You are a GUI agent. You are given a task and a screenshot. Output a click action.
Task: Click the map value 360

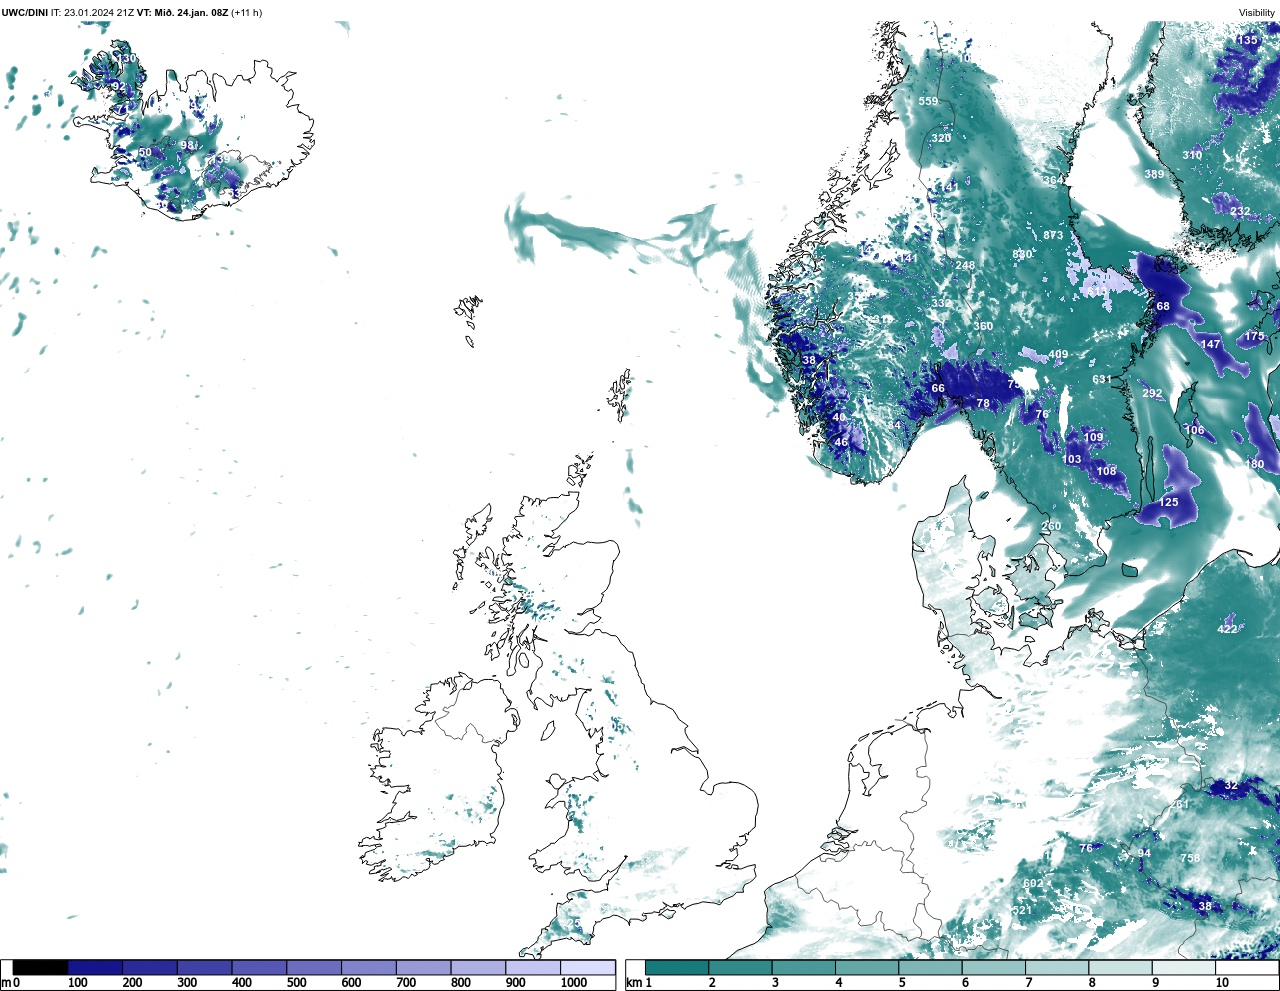point(984,326)
